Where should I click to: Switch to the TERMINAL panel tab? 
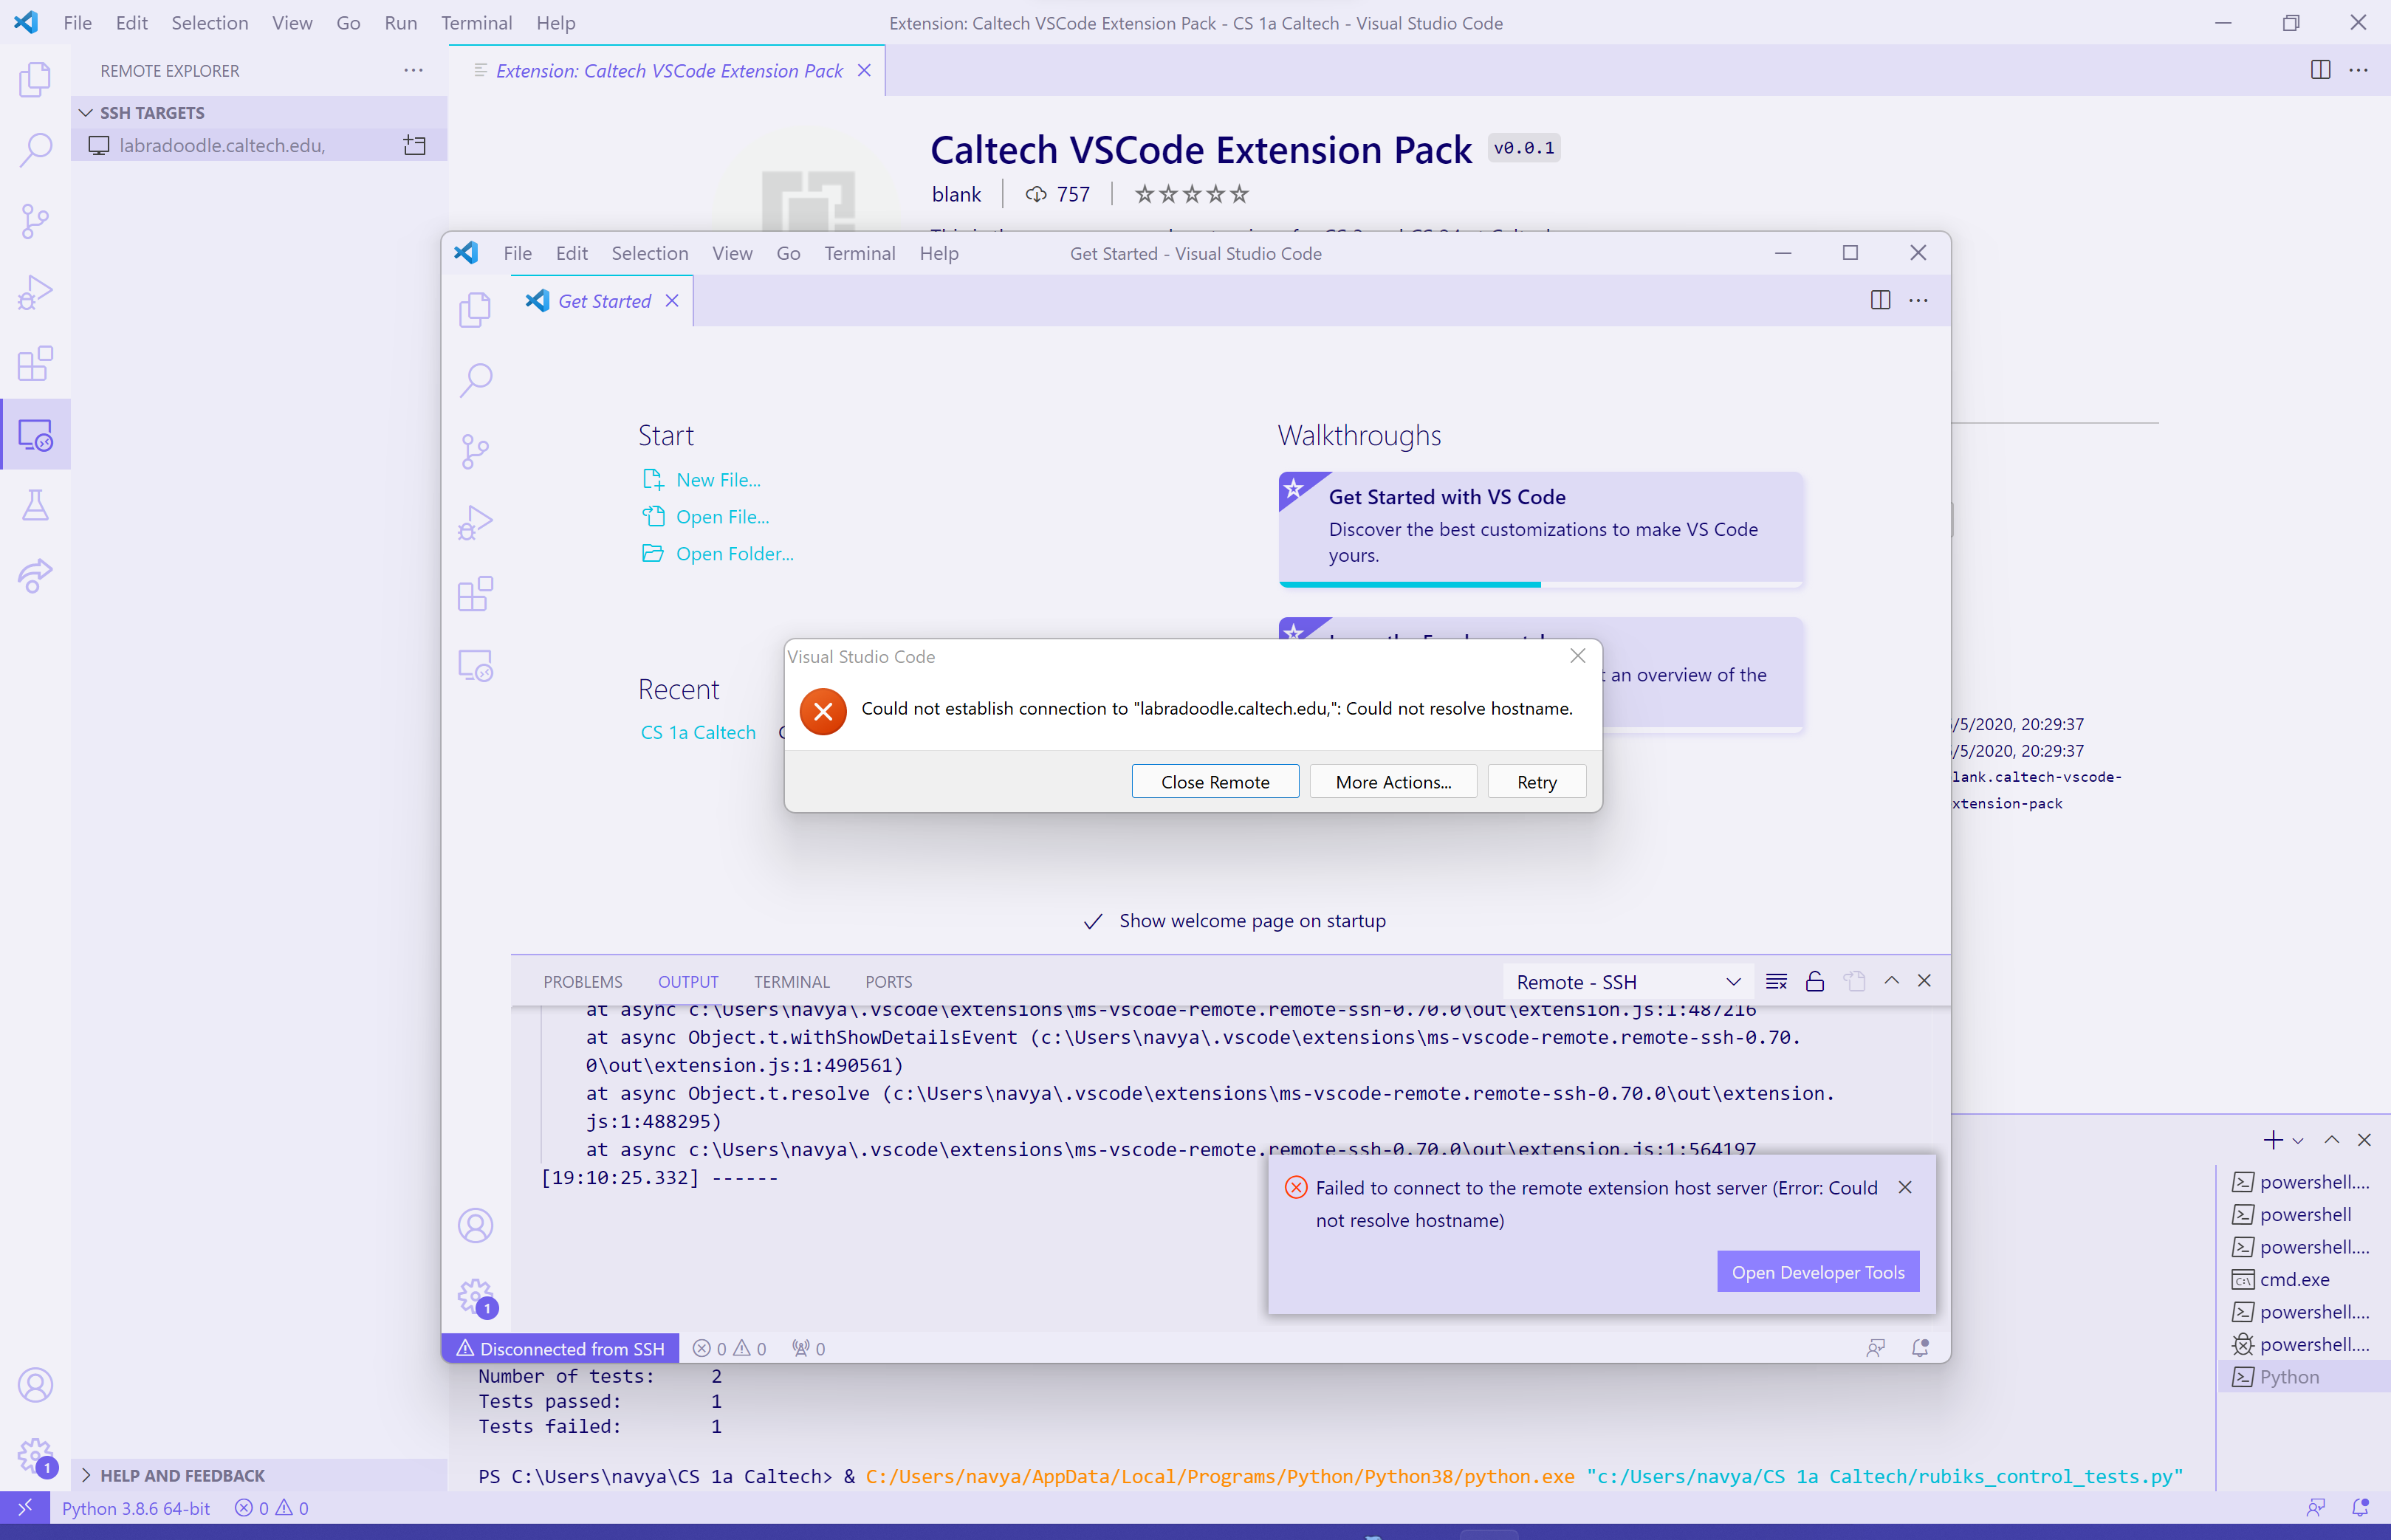791,982
